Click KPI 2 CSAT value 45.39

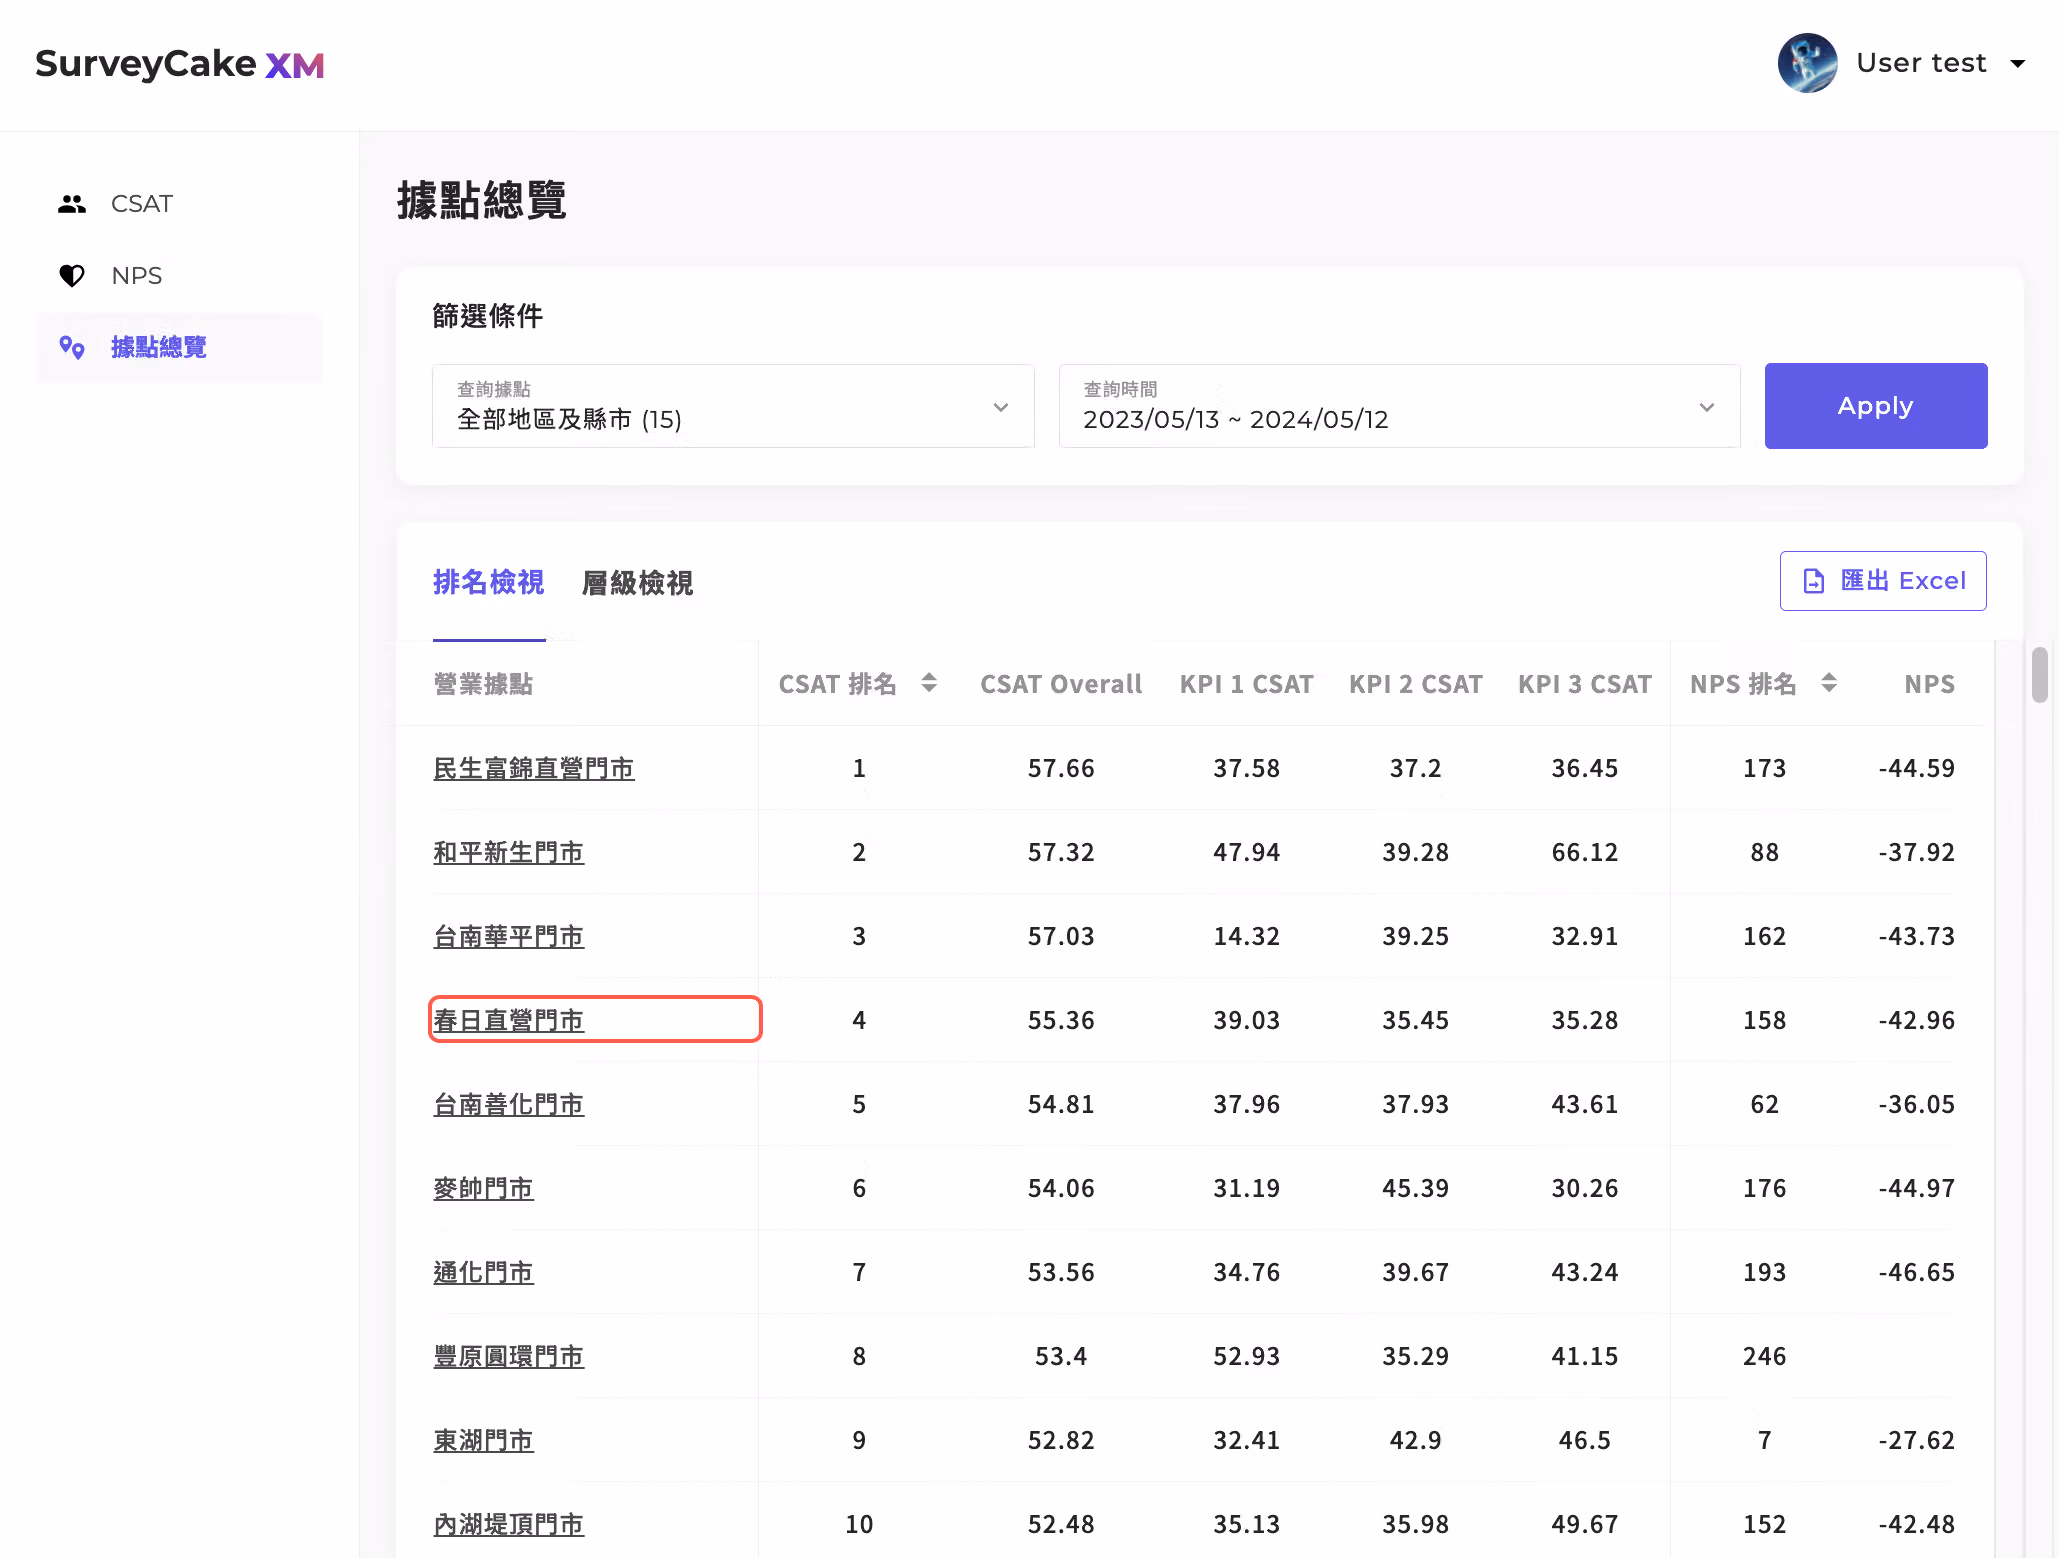1416,1189
